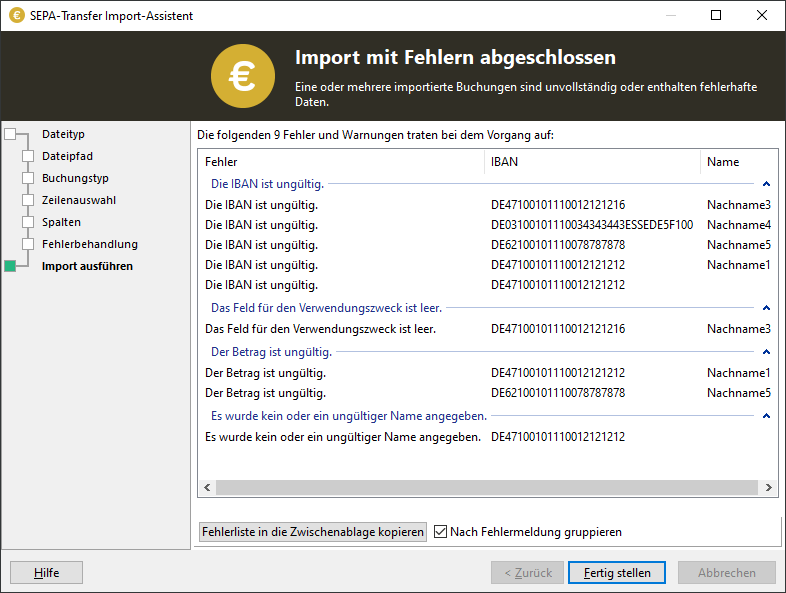Click the step box beside Dateityp
This screenshot has width=786, height=593.
coord(10,134)
